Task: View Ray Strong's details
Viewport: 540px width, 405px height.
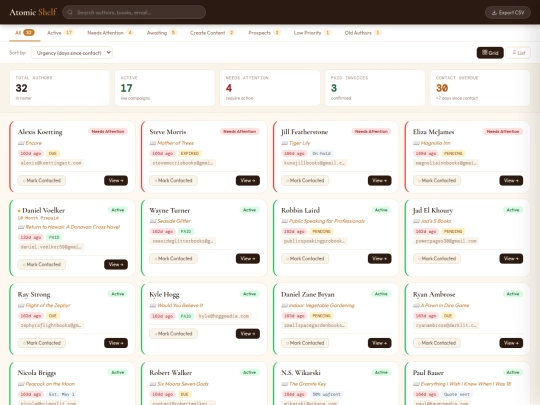Action: click(x=116, y=343)
